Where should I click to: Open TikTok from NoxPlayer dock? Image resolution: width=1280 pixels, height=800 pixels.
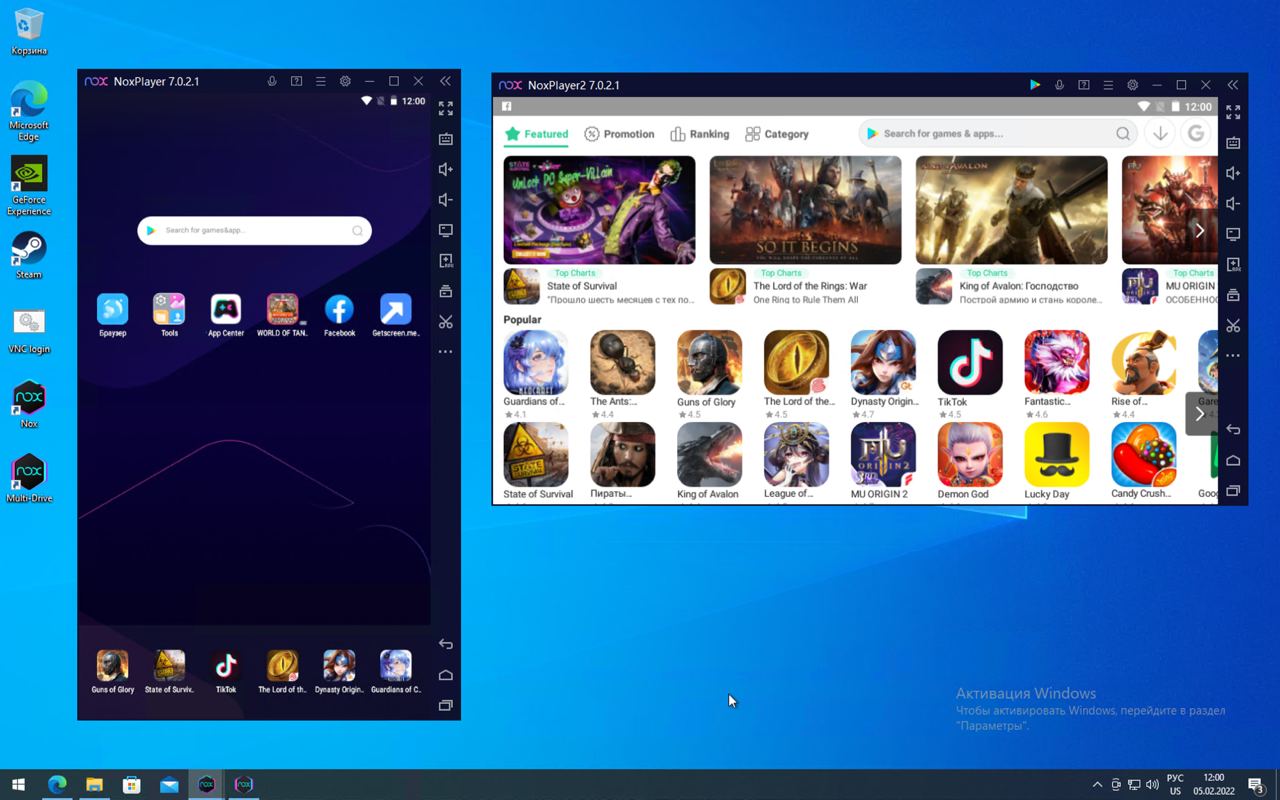coord(226,666)
